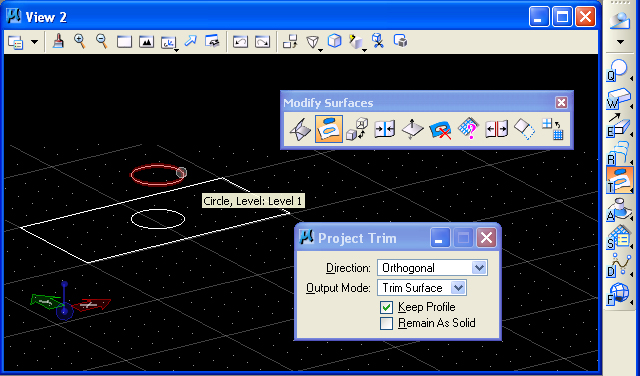Select the Zoom In magnifier tool
The image size is (640, 376).
pyautogui.click(x=80, y=41)
